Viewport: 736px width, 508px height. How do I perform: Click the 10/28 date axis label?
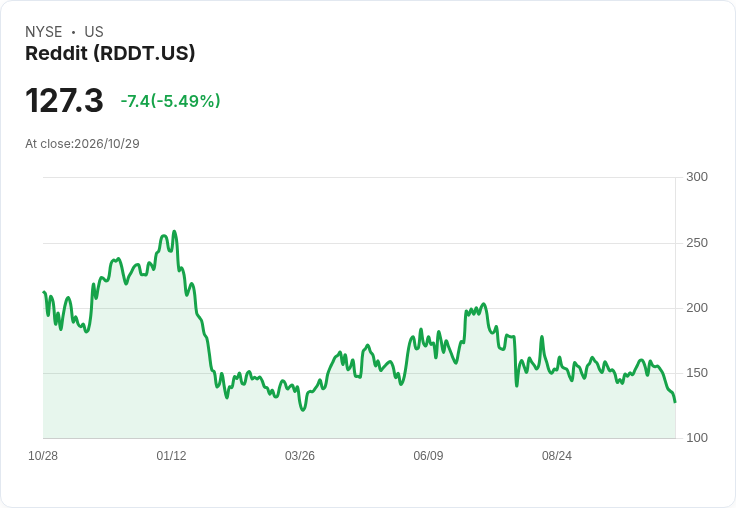click(43, 456)
